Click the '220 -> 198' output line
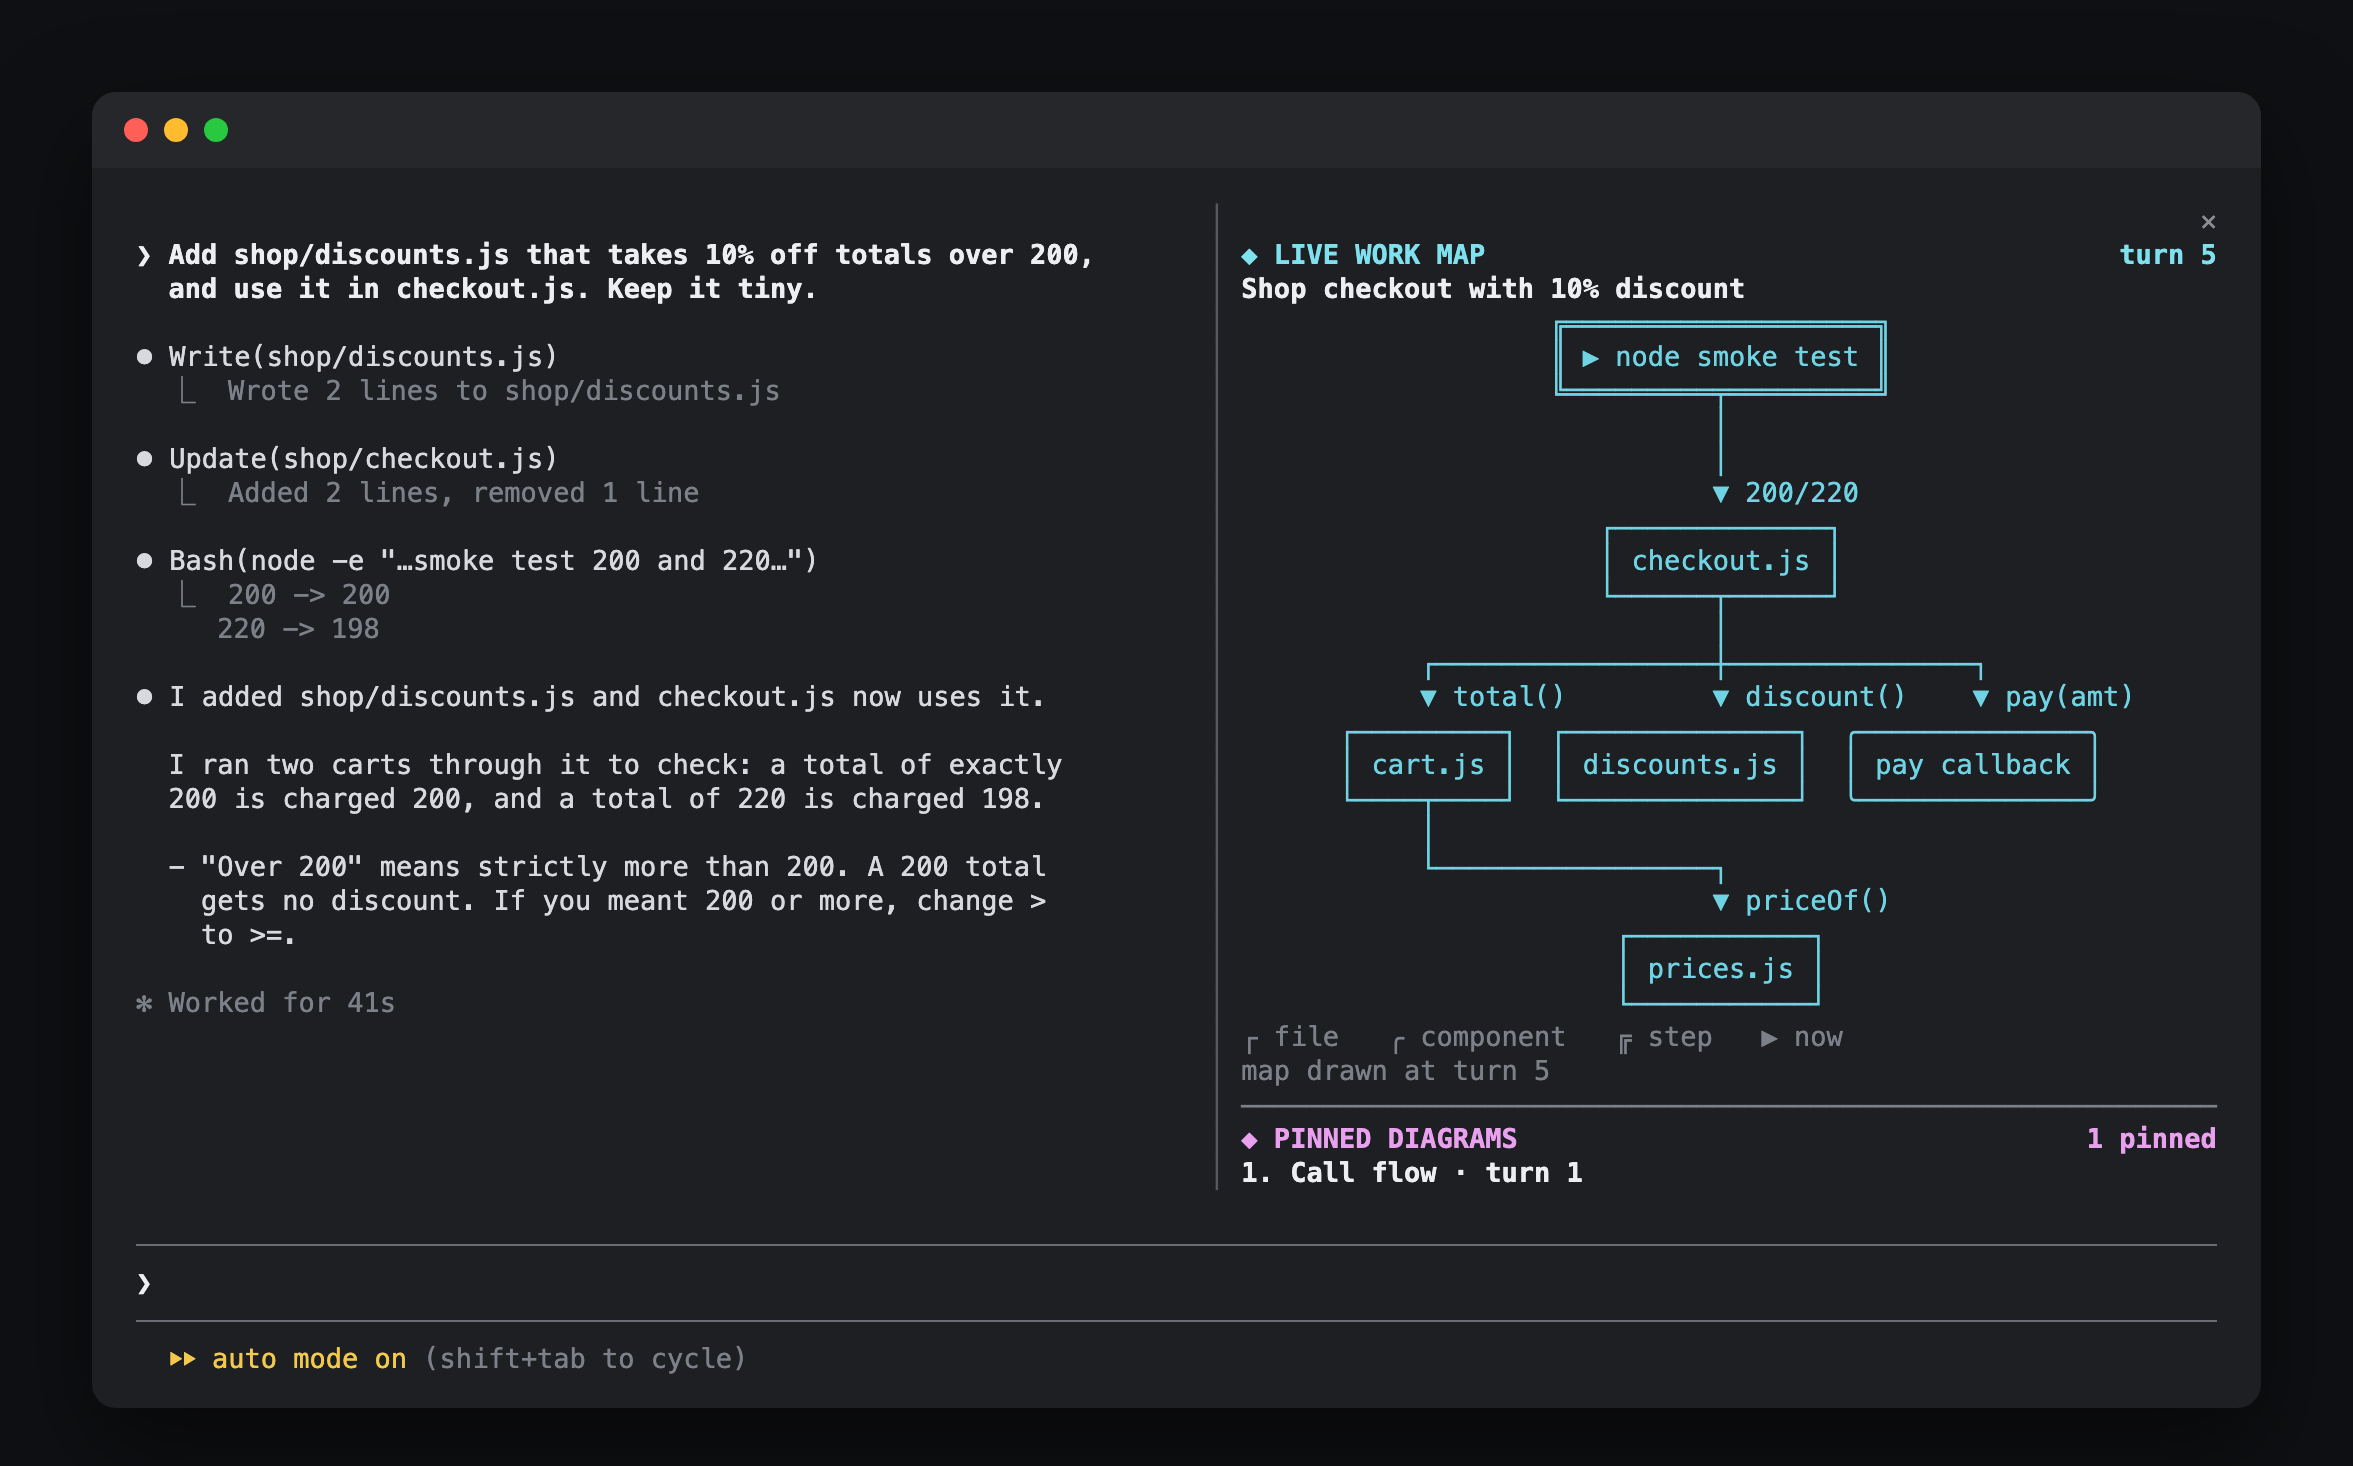Viewport: 2353px width, 1466px height. pyautogui.click(x=298, y=629)
